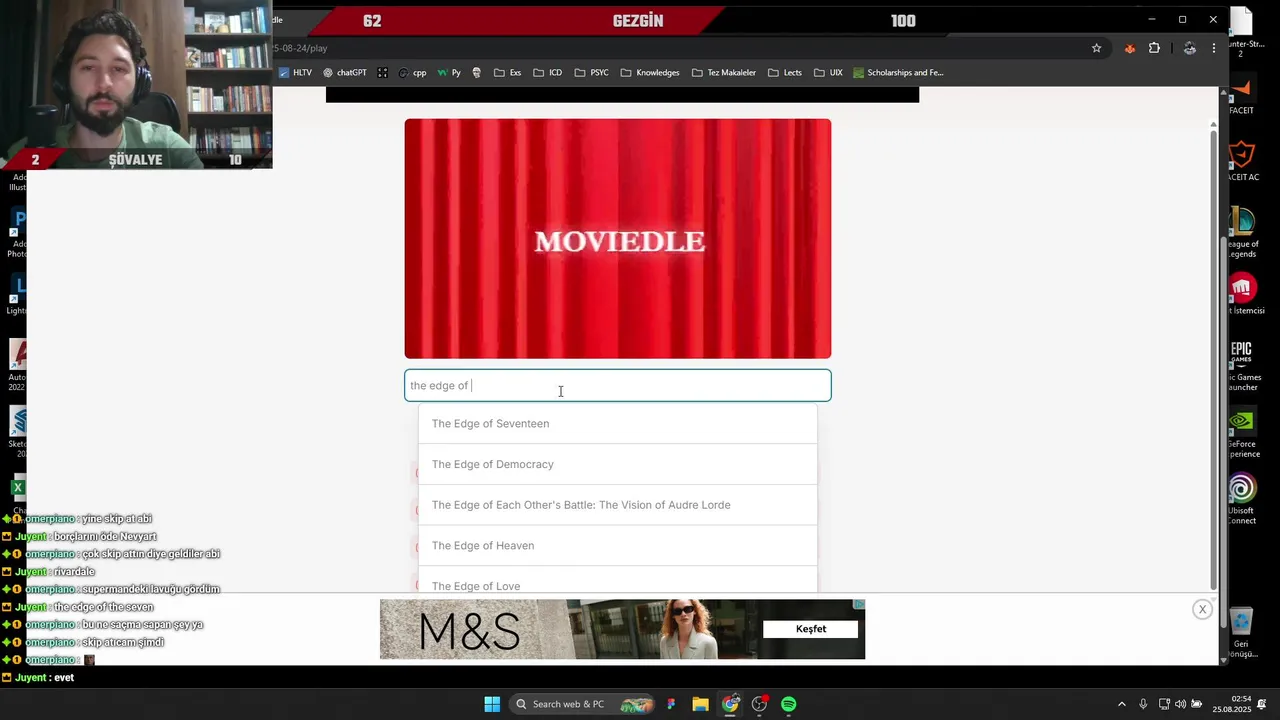Open the Knowledges bookmark folder
Screen dimensions: 1280x720
pos(649,72)
